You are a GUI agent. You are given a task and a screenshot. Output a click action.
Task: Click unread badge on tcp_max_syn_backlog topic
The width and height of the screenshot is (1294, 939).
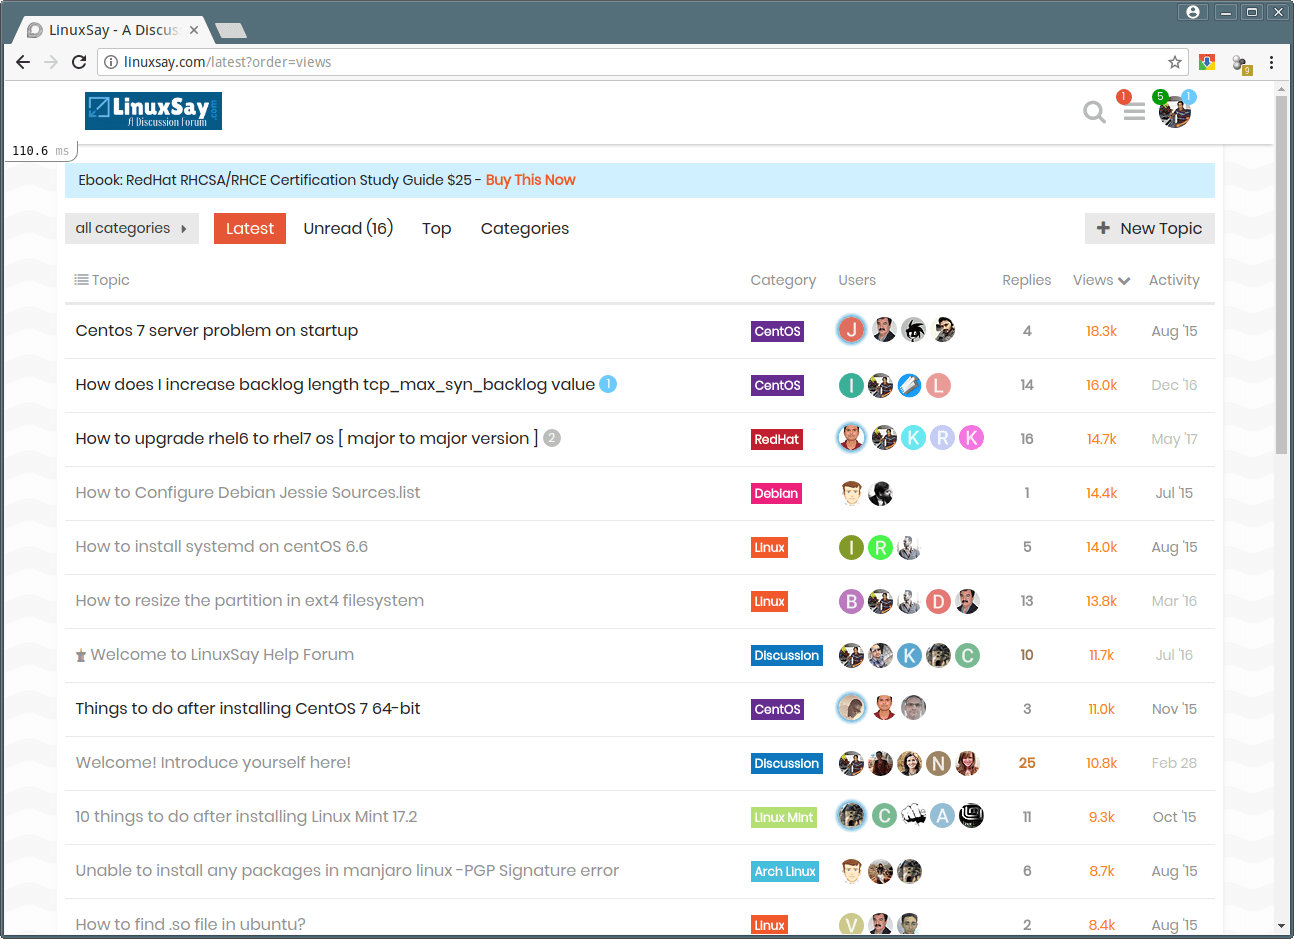(x=608, y=384)
